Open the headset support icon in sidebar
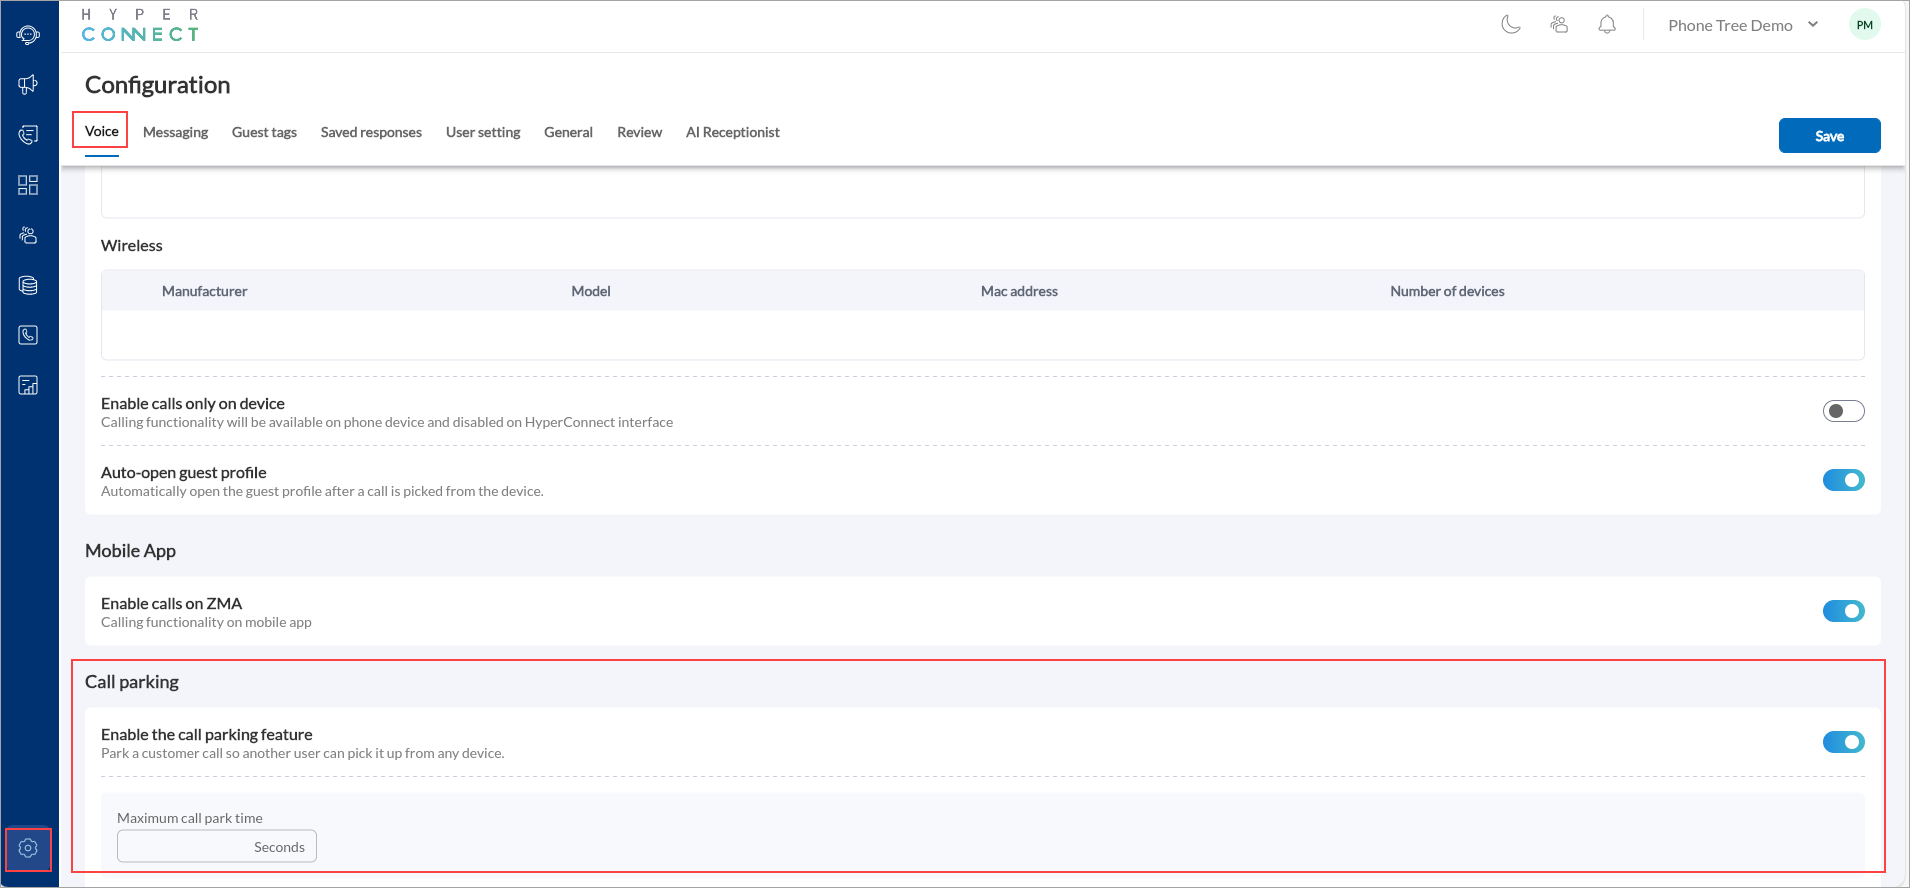The width and height of the screenshot is (1910, 888). (x=28, y=35)
